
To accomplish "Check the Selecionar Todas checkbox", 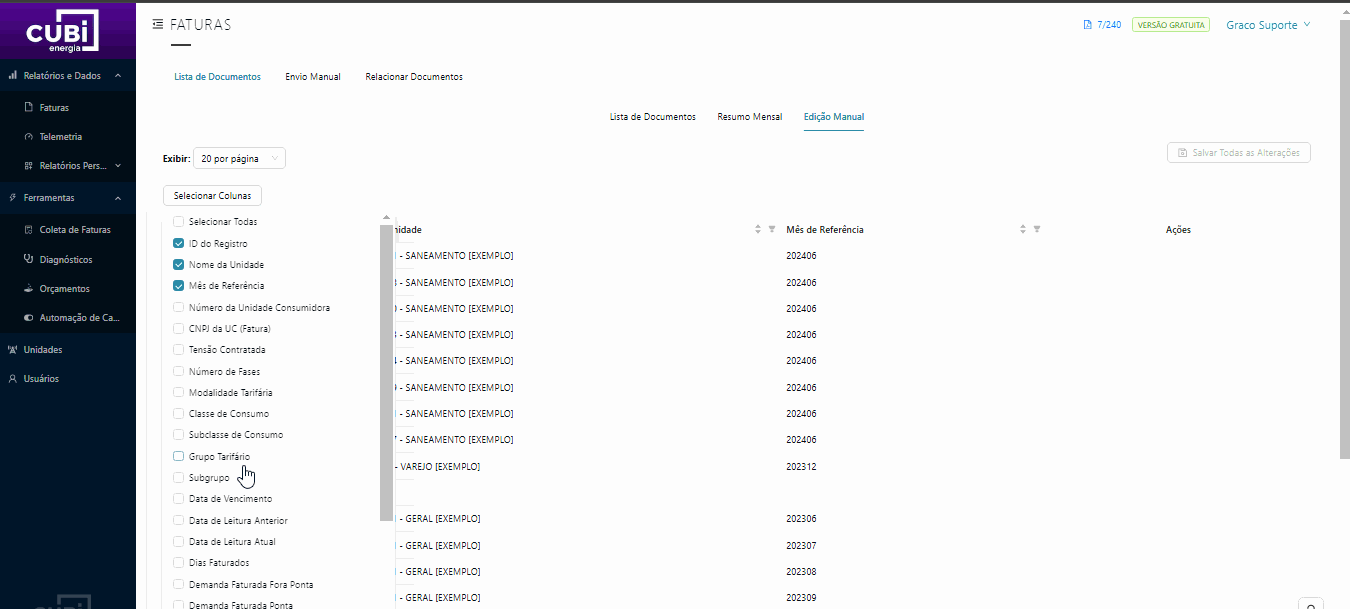I will tap(178, 222).
